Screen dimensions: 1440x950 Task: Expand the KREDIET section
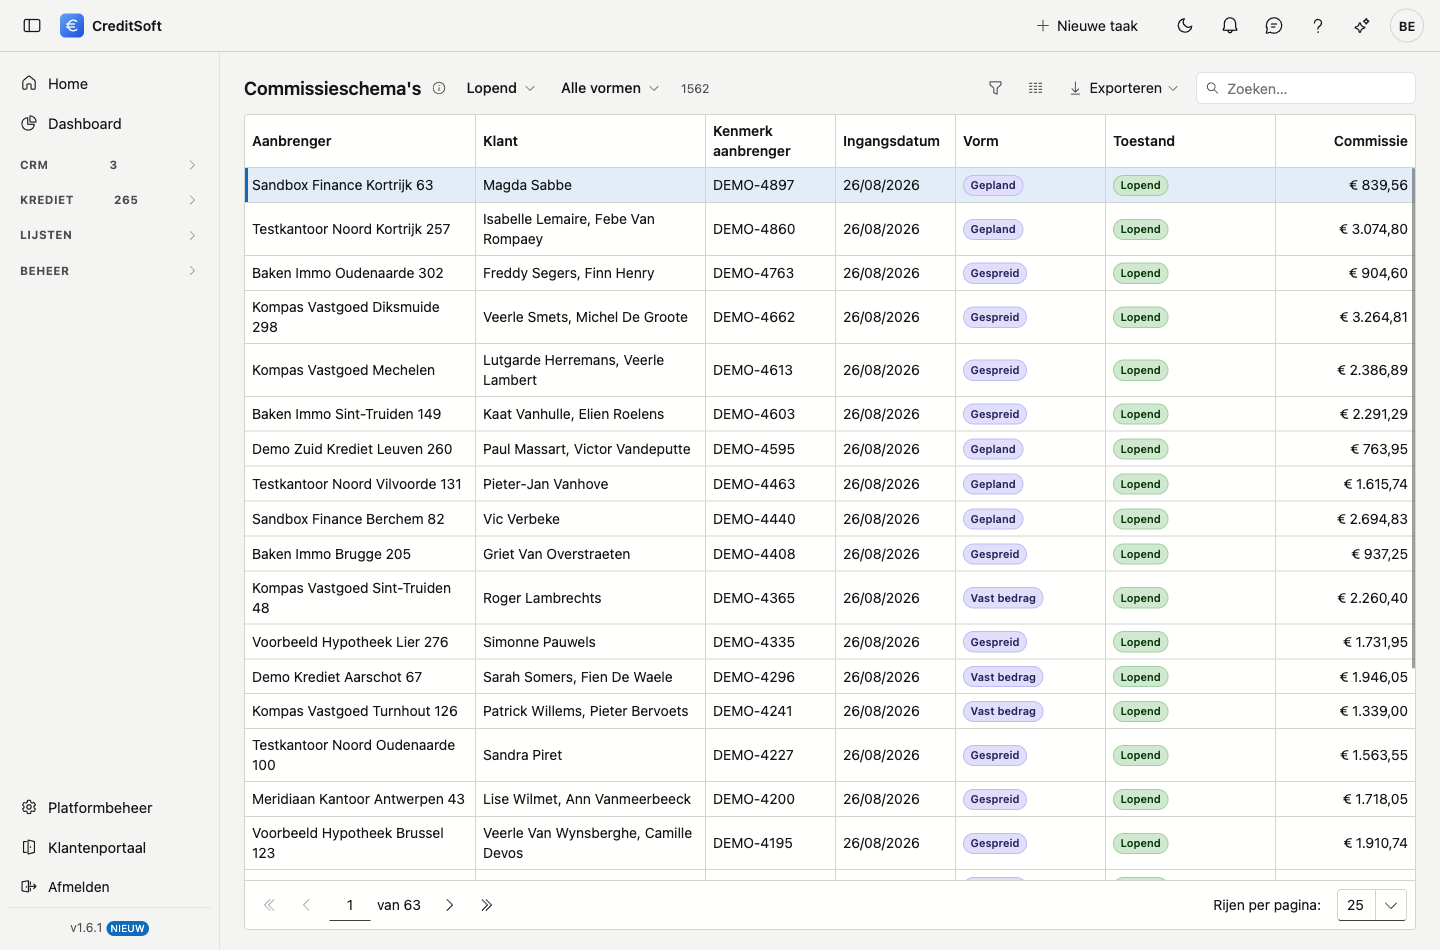(x=109, y=200)
